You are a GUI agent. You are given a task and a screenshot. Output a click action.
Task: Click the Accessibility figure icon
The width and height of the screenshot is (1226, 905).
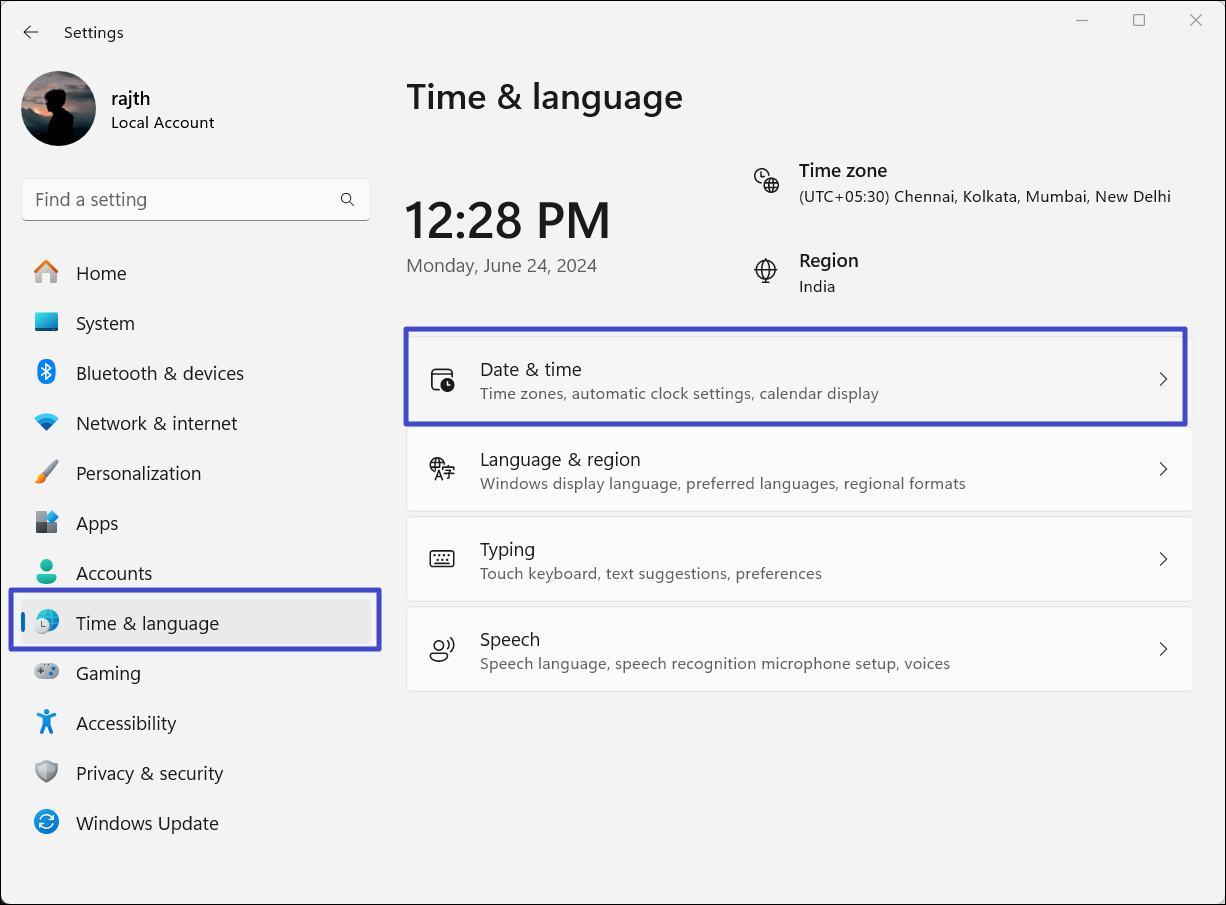pyautogui.click(x=46, y=722)
